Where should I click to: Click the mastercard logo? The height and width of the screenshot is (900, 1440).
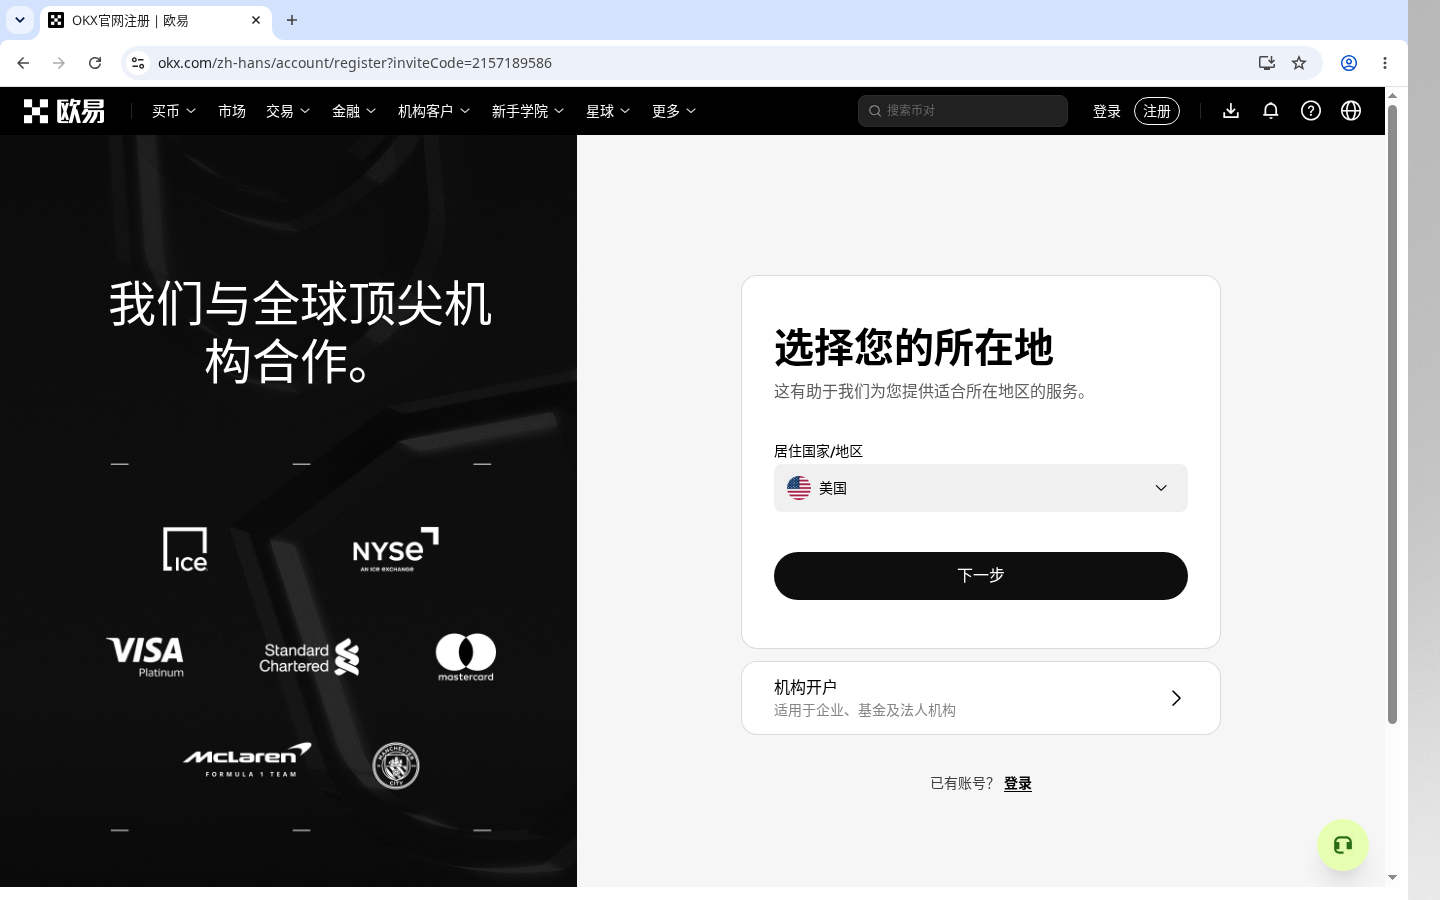point(466,657)
